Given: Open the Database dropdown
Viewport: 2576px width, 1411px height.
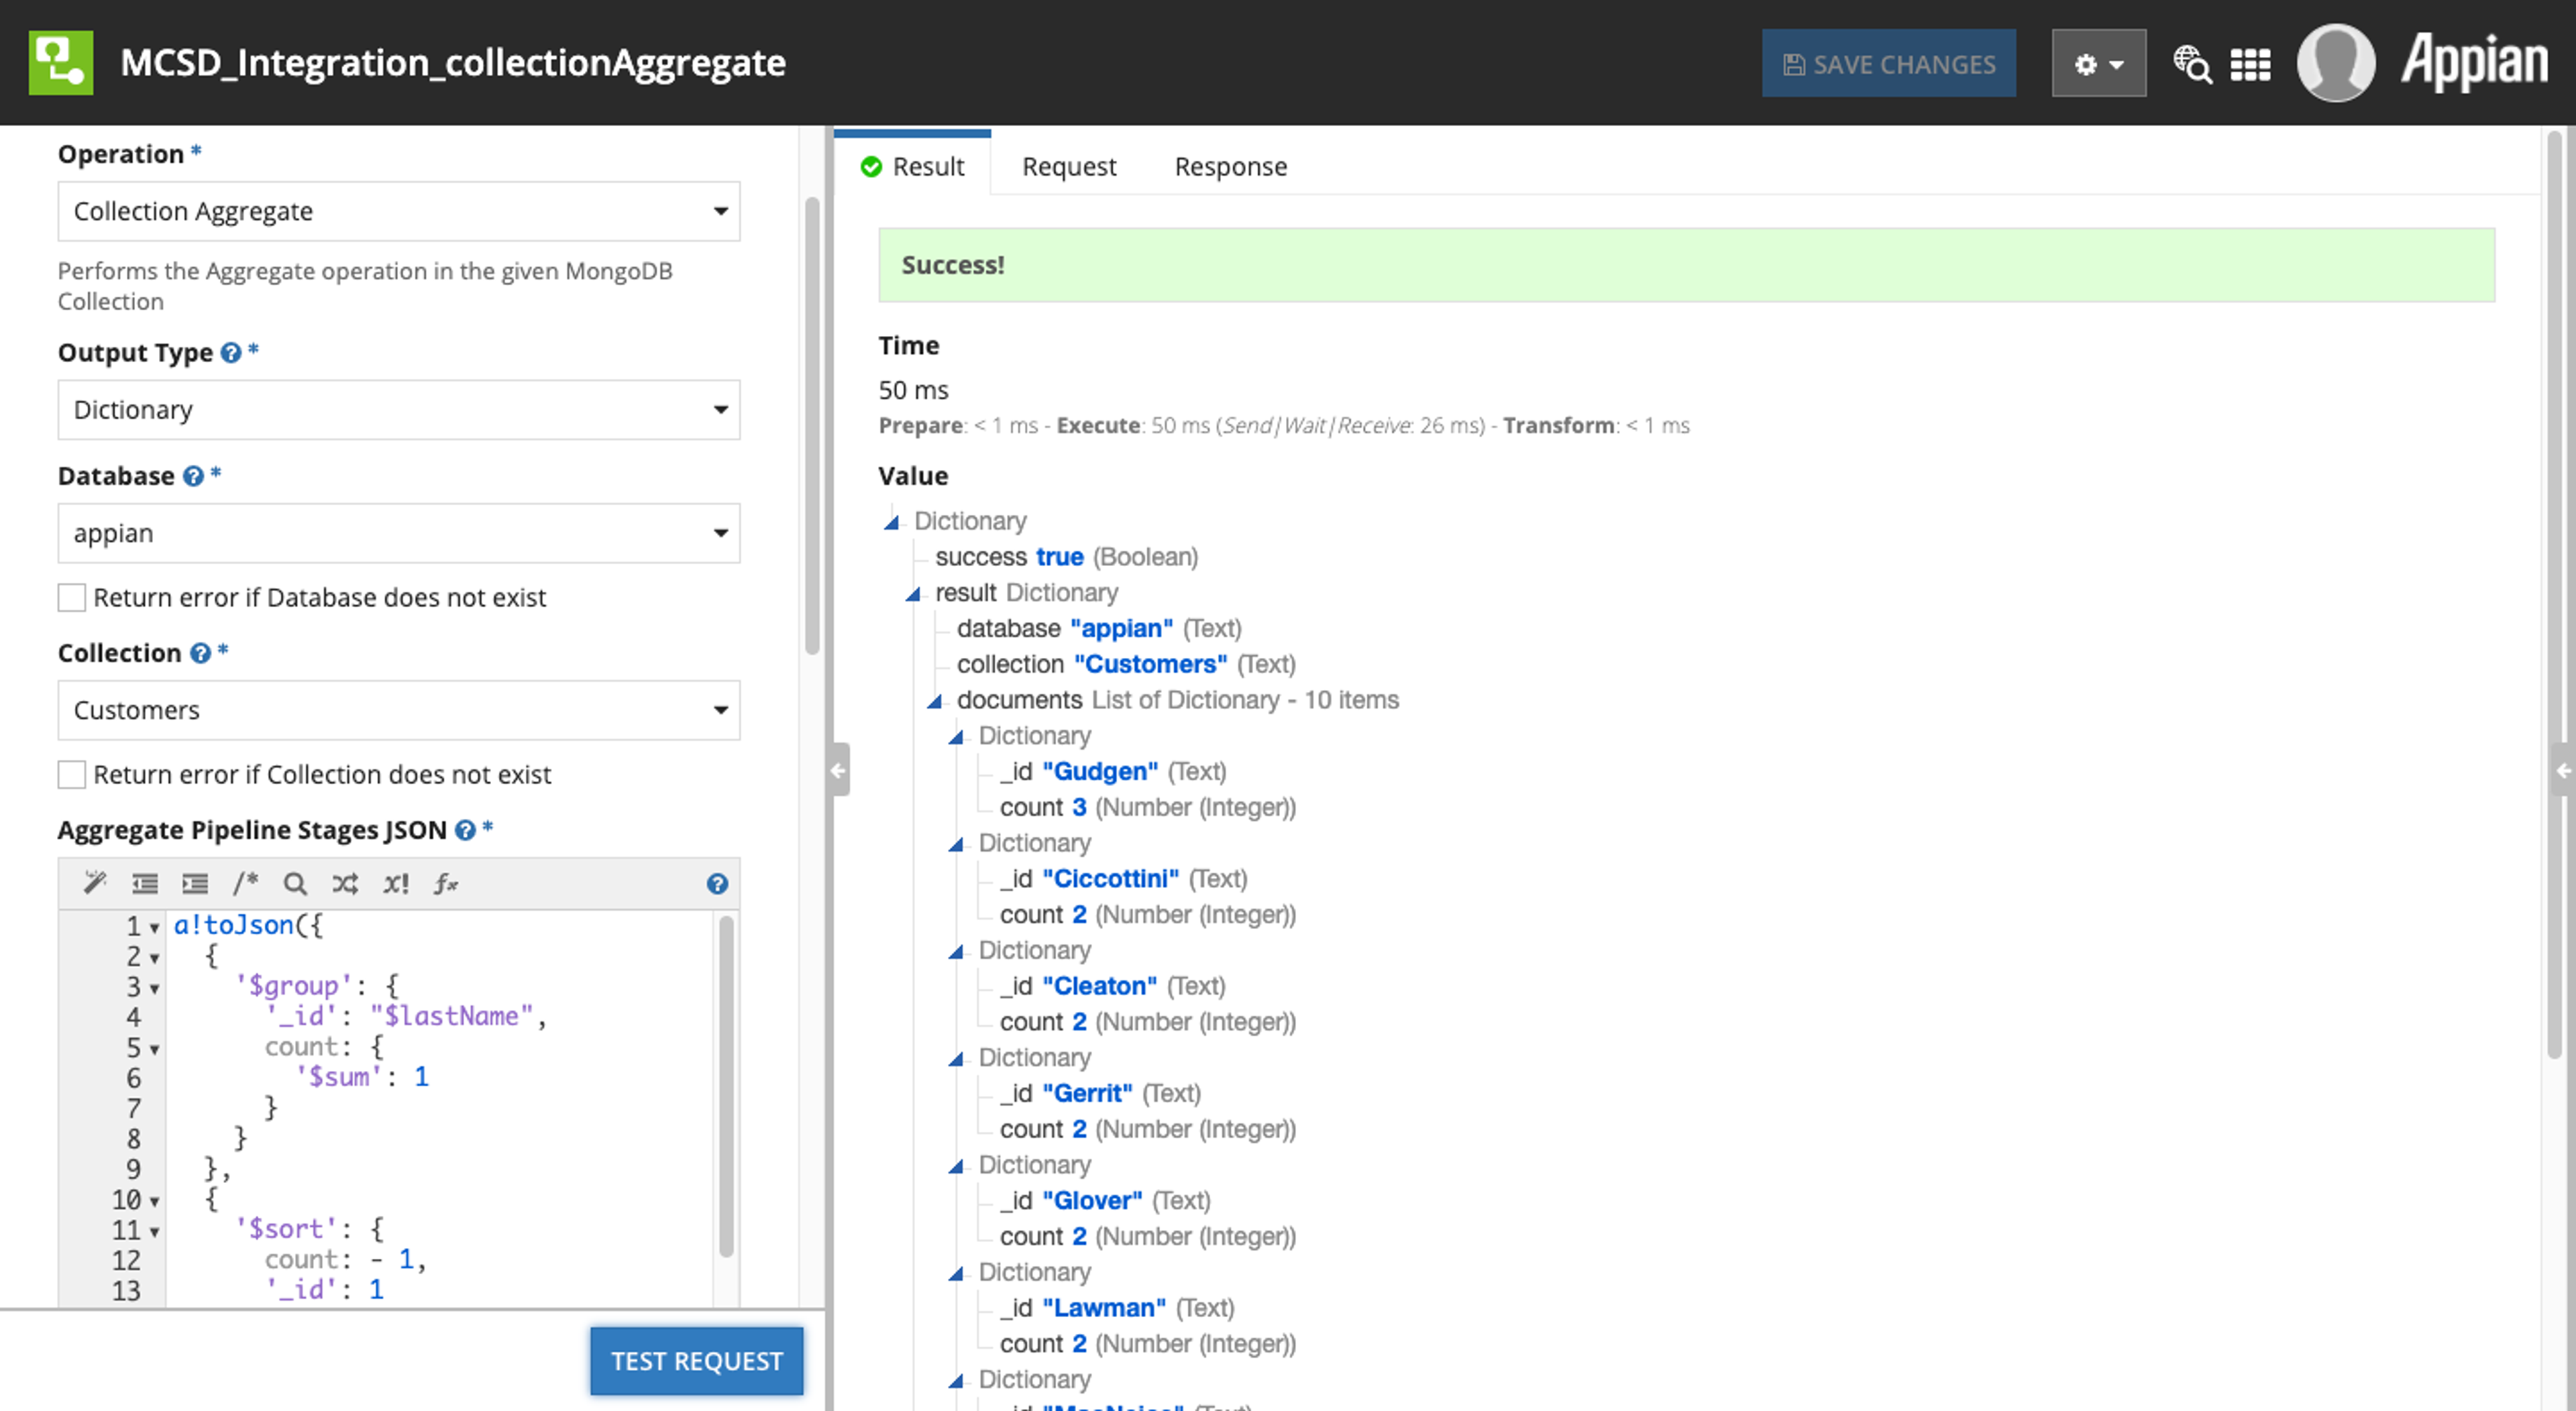Looking at the screenshot, I should pyautogui.click(x=399, y=533).
